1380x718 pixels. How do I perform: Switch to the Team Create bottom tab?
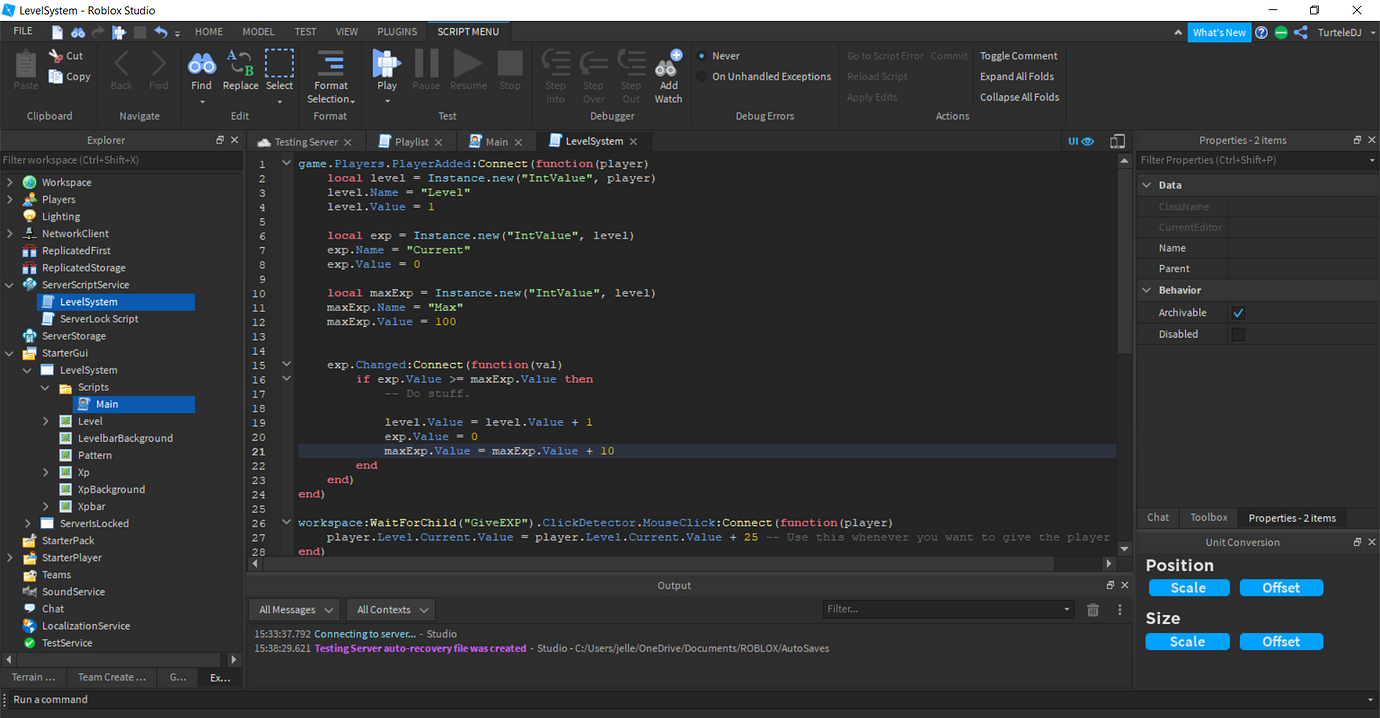[x=112, y=677]
